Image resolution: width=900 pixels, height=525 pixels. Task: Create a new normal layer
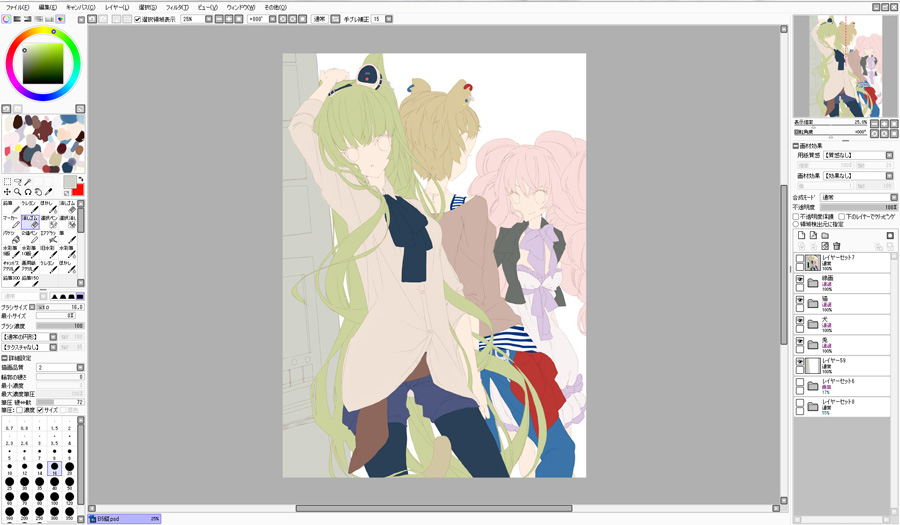[x=801, y=235]
